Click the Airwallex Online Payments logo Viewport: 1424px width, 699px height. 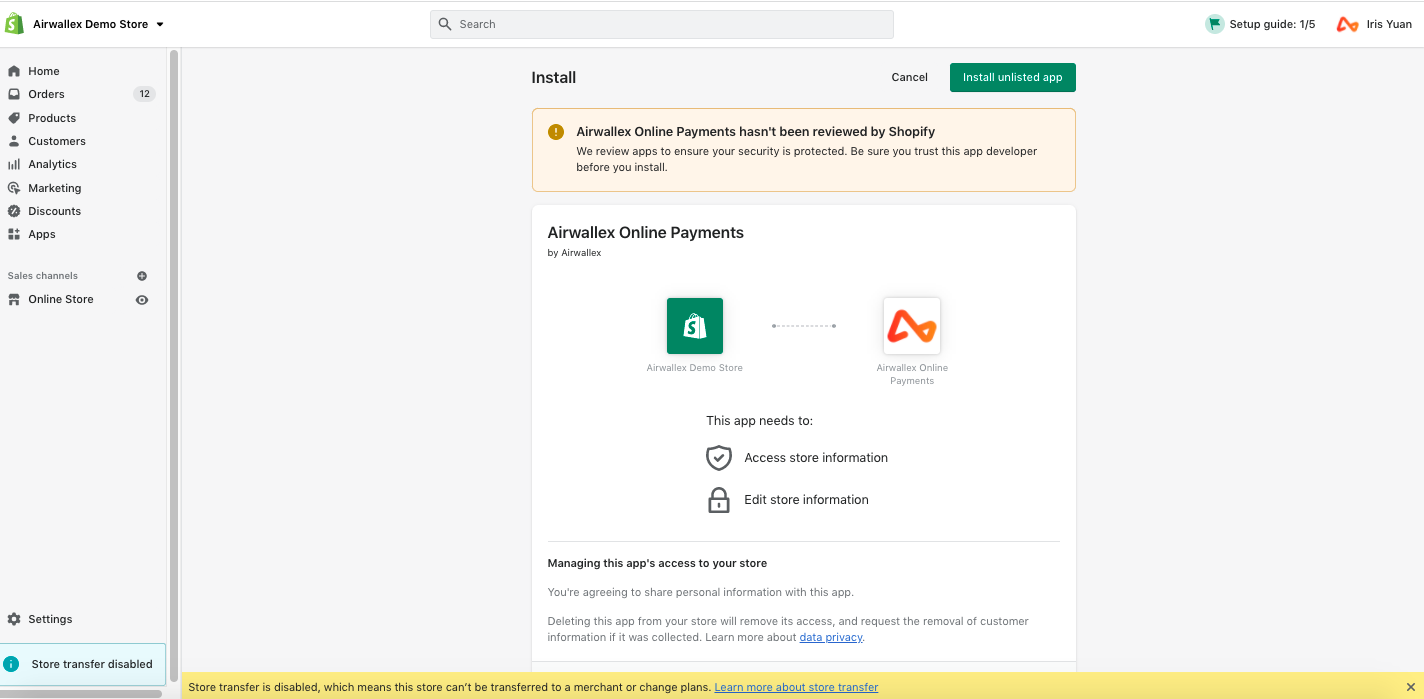[x=911, y=326]
